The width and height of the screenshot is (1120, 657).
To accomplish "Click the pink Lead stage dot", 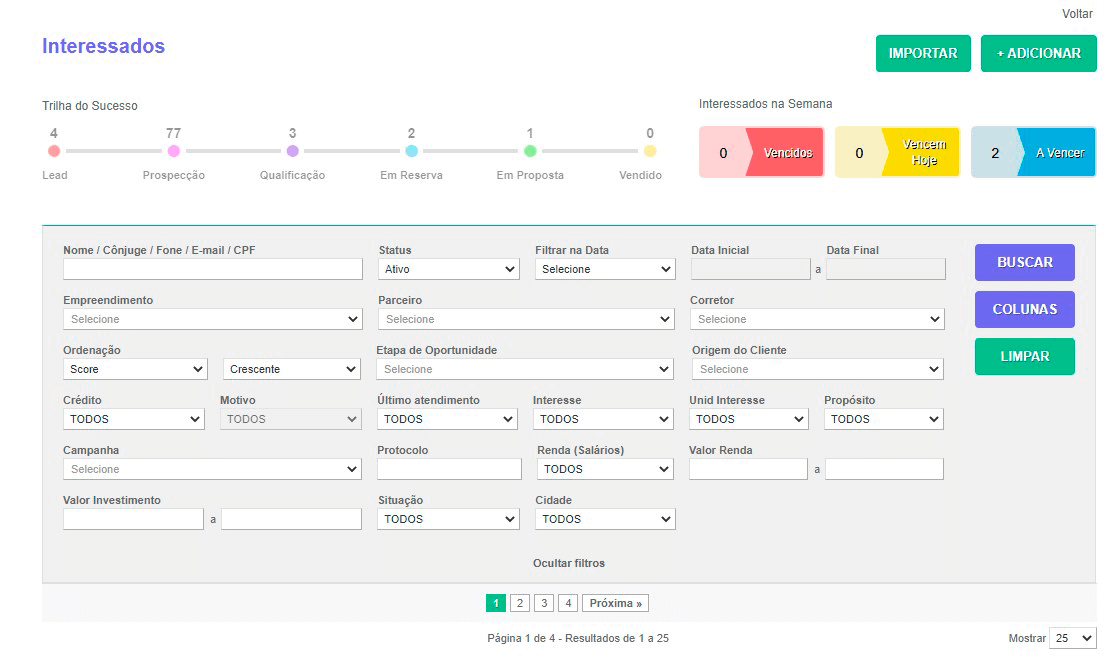I will (54, 151).
